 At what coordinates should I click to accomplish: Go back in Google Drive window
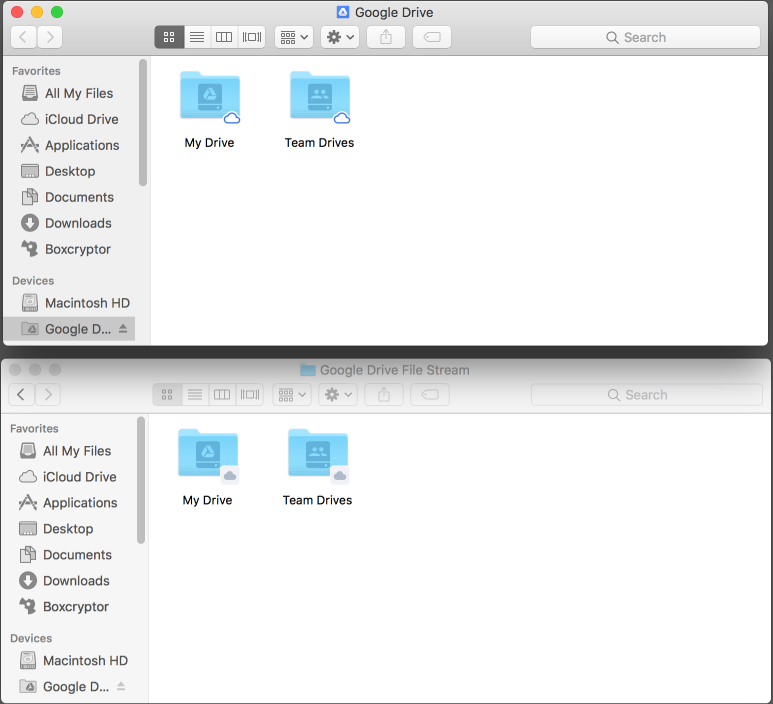click(x=23, y=37)
